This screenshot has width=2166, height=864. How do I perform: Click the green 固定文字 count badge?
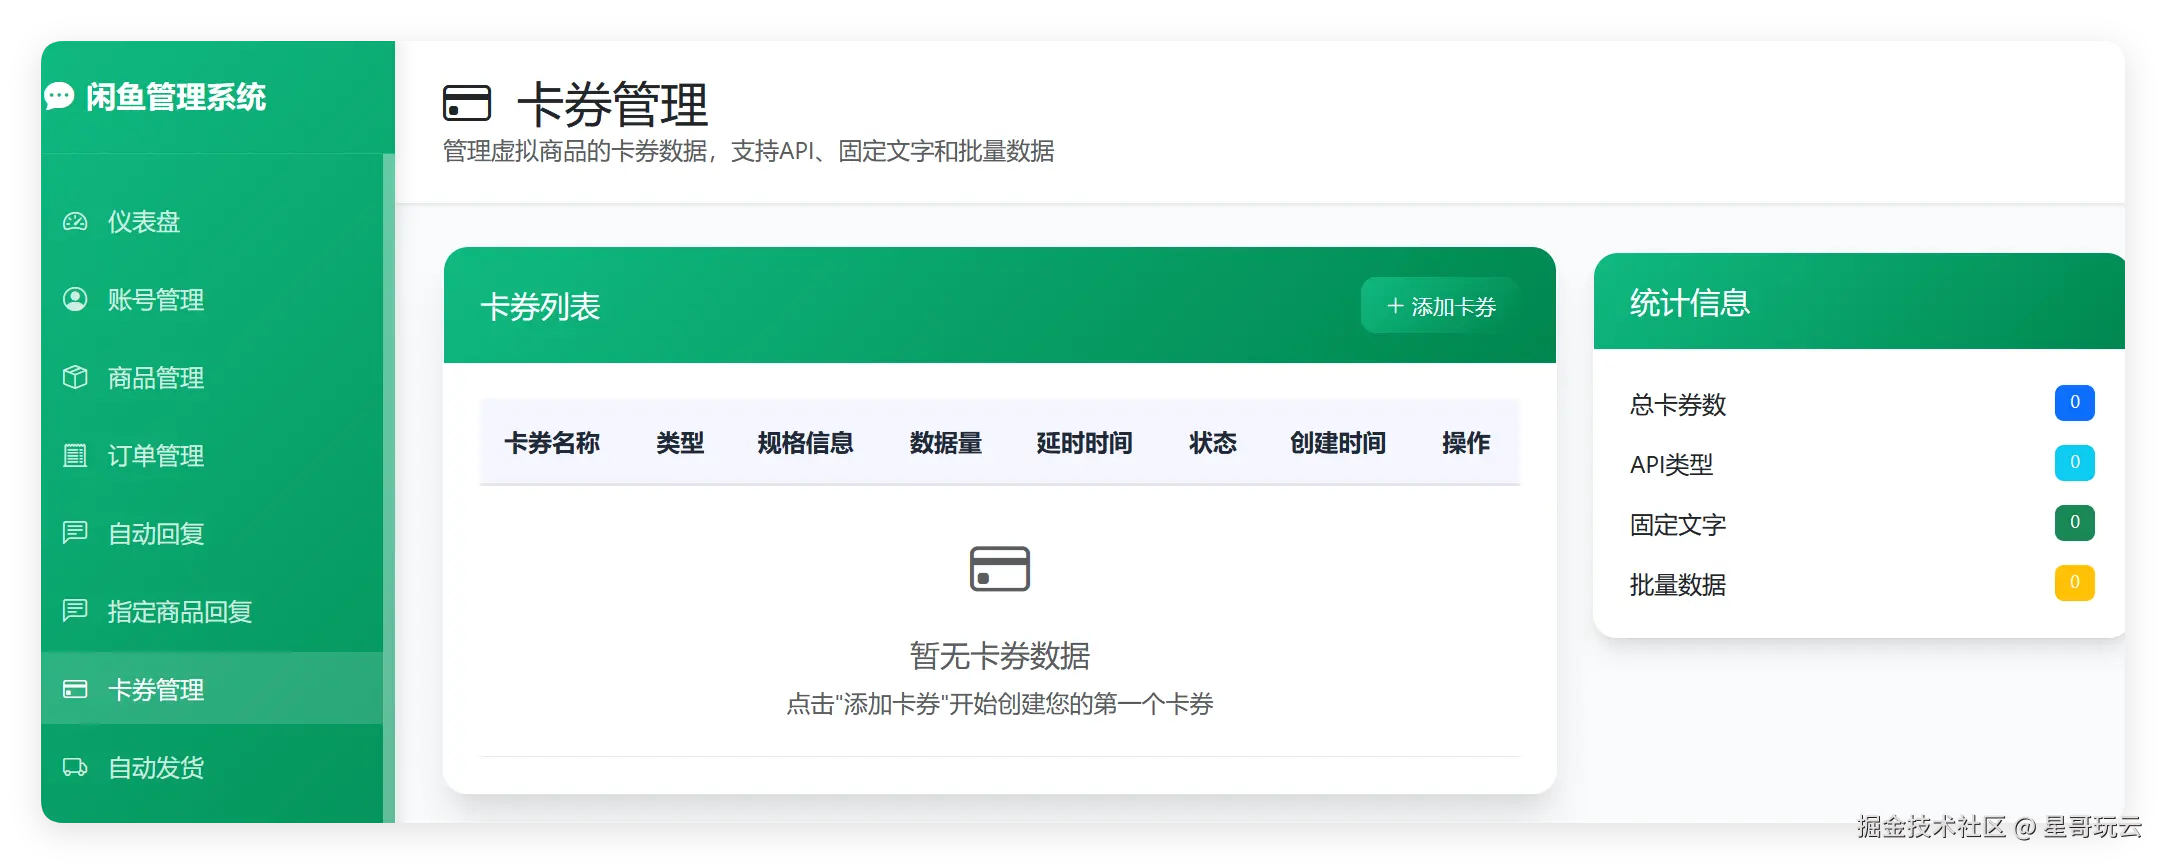pyautogui.click(x=2075, y=523)
